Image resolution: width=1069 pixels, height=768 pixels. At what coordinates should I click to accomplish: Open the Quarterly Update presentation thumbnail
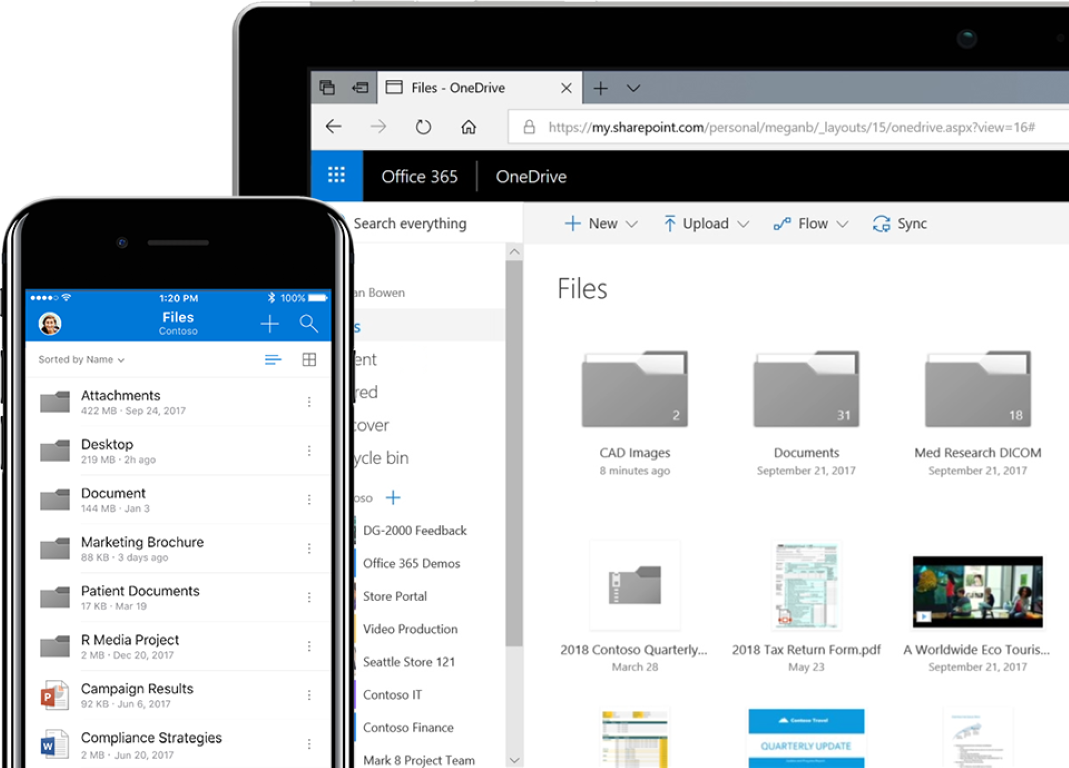[807, 738]
